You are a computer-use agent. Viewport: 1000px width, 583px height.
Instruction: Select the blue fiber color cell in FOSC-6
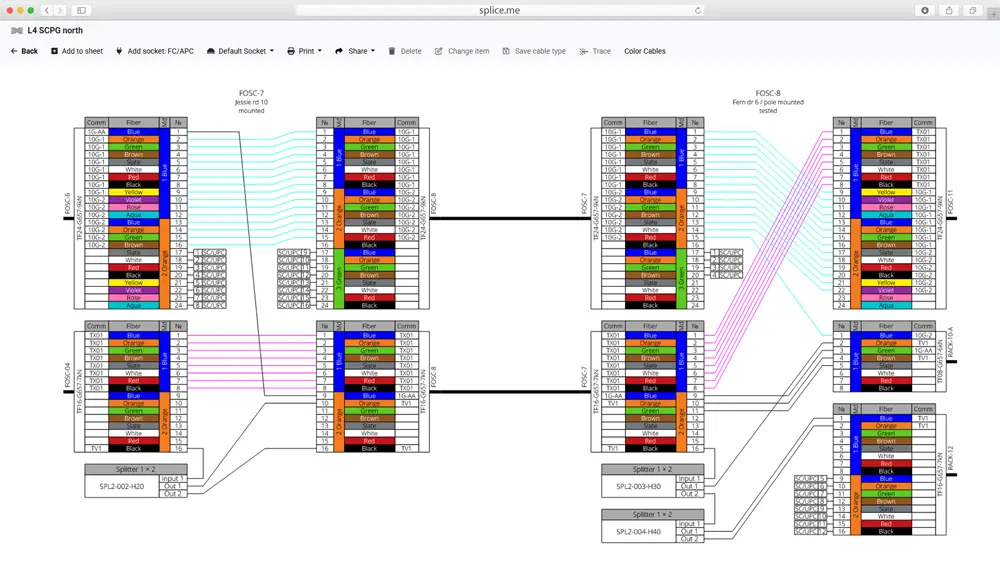(x=133, y=131)
